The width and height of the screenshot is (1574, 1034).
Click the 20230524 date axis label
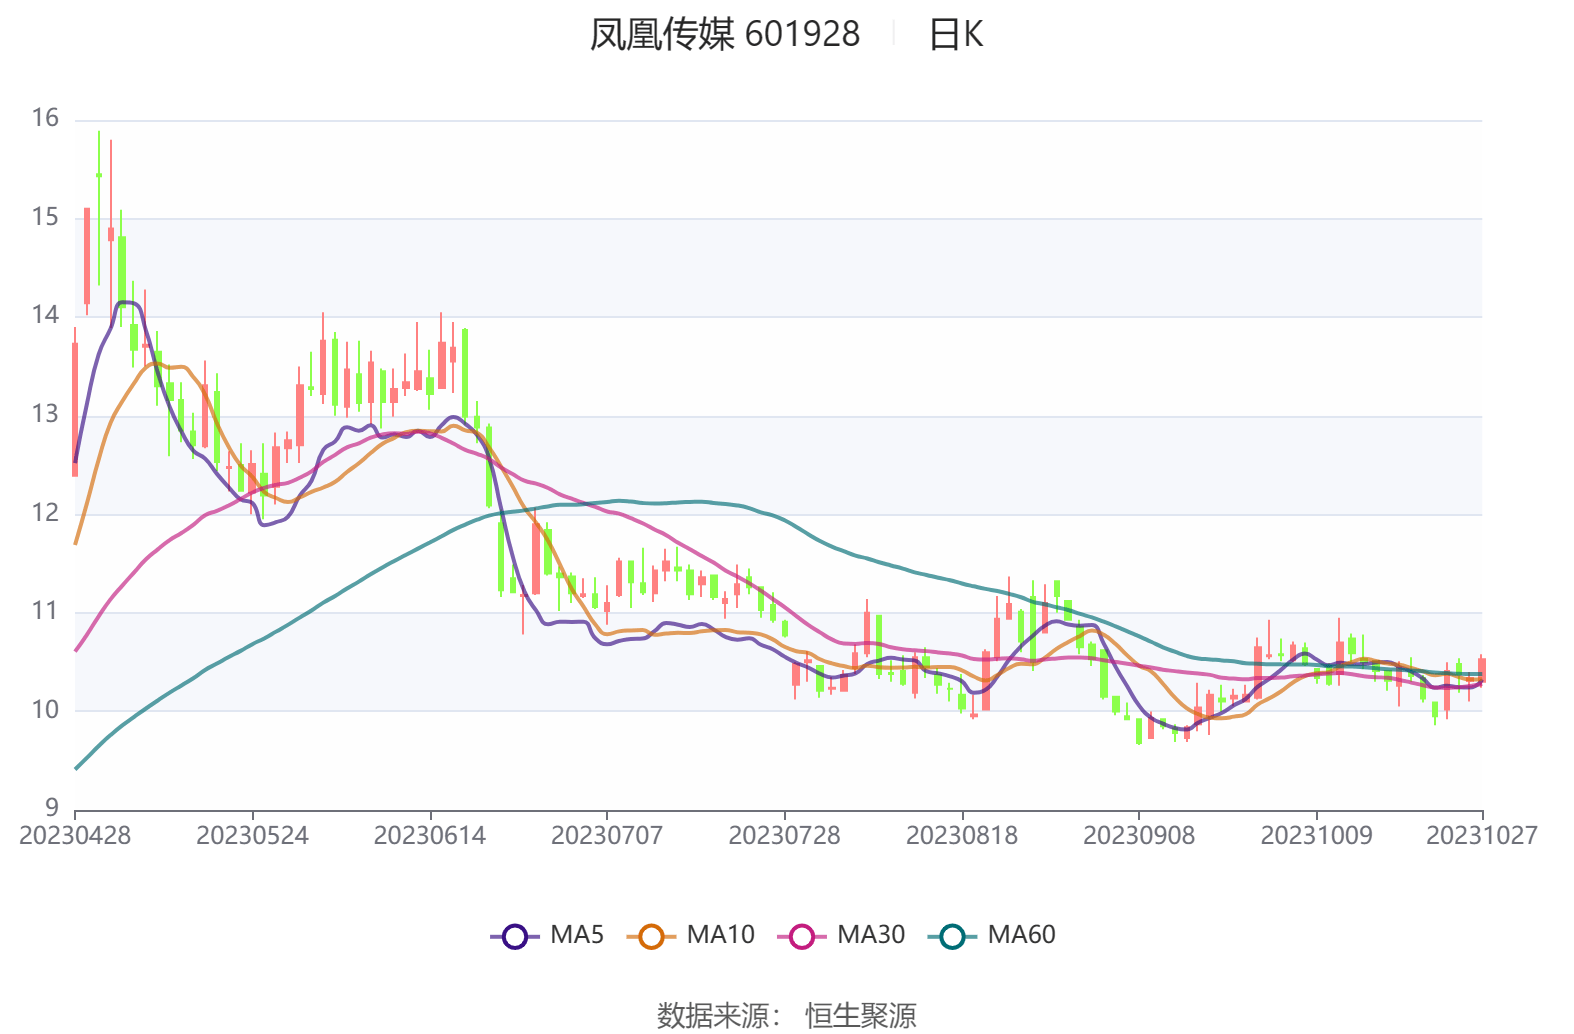point(252,836)
